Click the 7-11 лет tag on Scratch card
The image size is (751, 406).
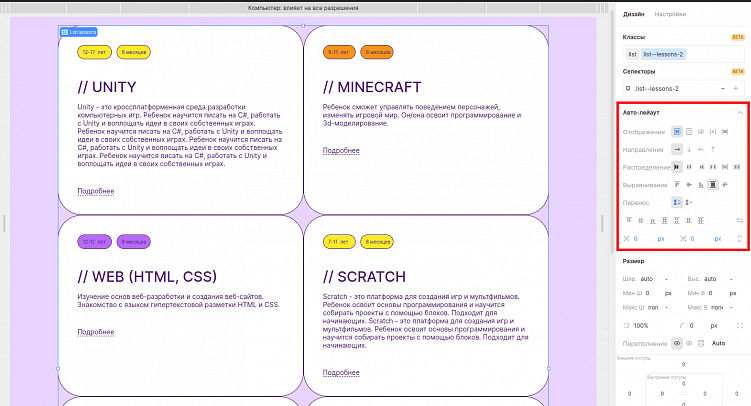[x=339, y=242]
